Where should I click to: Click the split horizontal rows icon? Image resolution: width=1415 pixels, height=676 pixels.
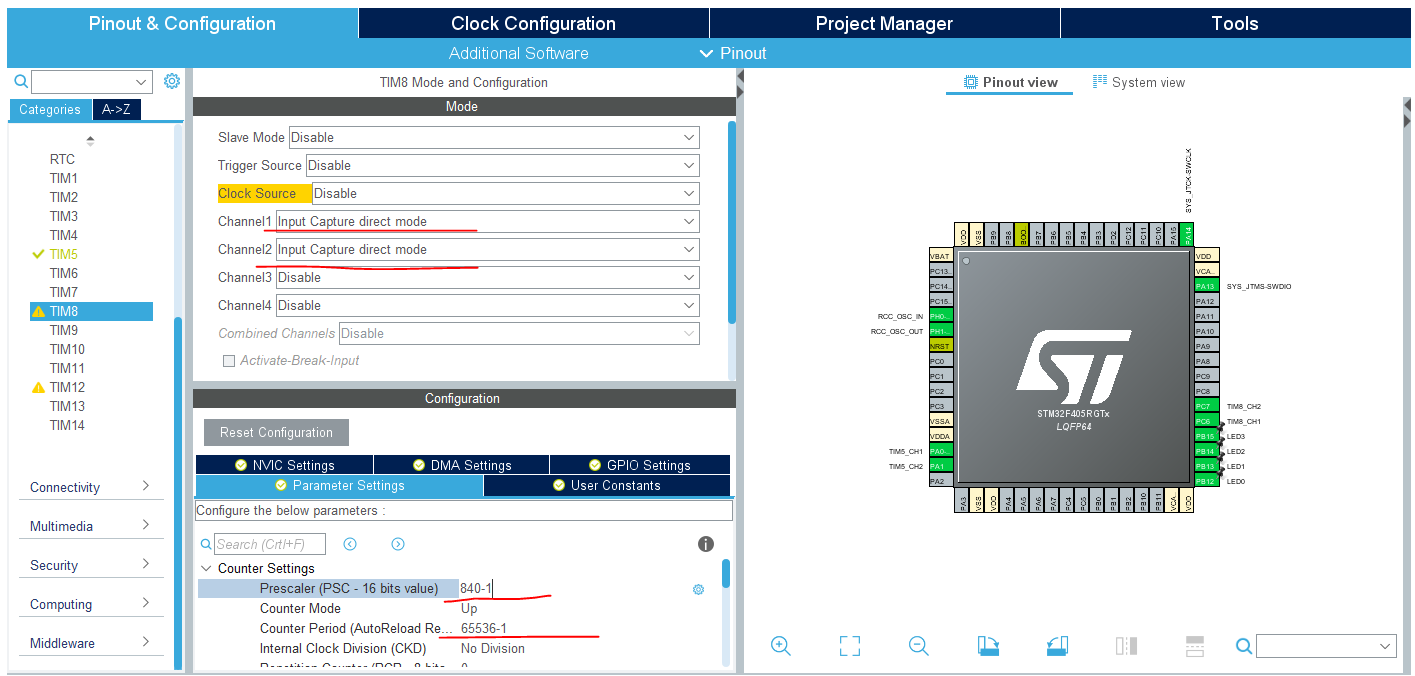(x=1195, y=645)
